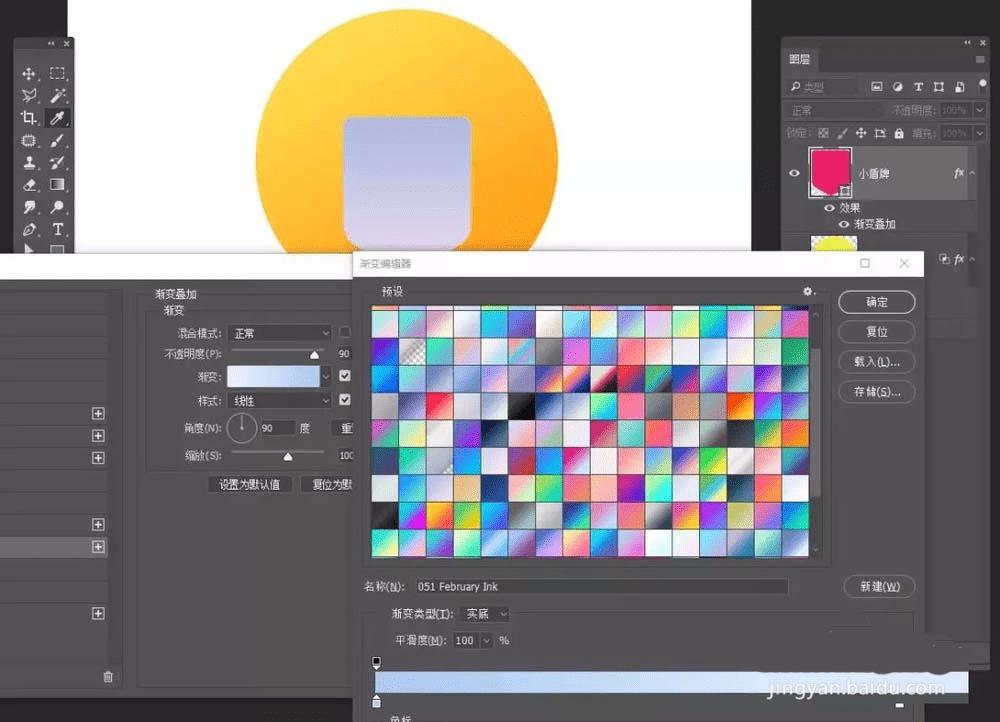The width and height of the screenshot is (1000, 722).
Task: Open the gradient picker arrow beside 渐变 swatch
Action: 326,376
